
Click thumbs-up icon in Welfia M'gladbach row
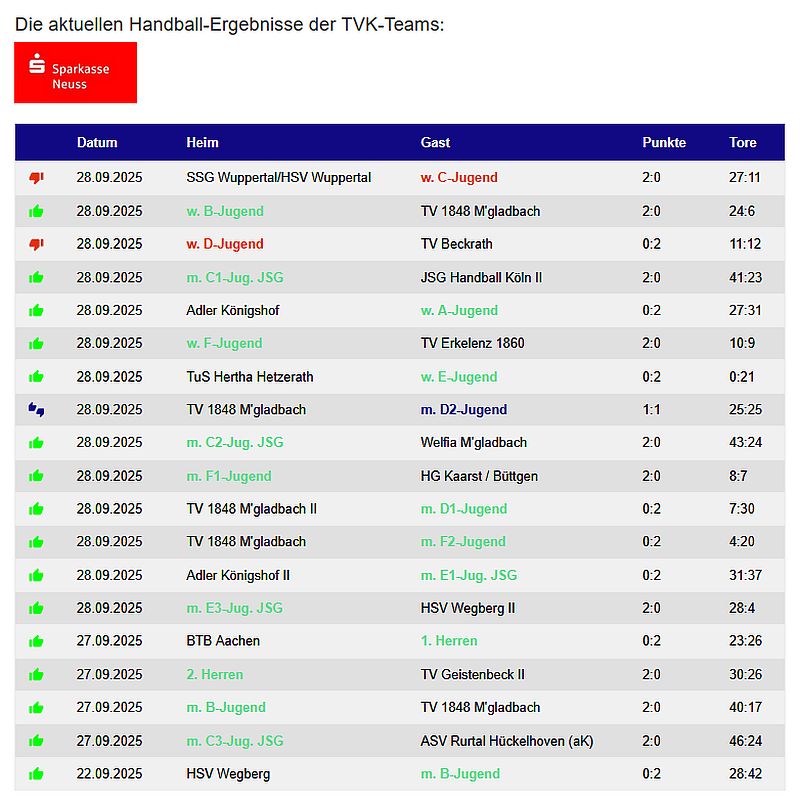(37, 443)
